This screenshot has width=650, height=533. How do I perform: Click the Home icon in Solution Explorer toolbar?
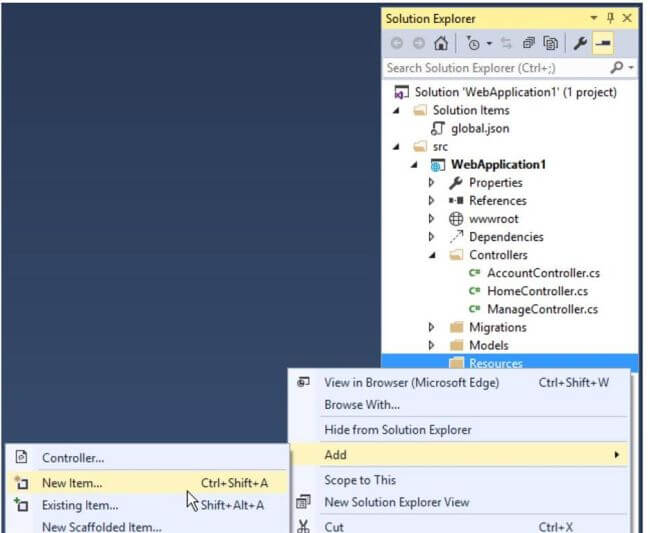point(441,43)
